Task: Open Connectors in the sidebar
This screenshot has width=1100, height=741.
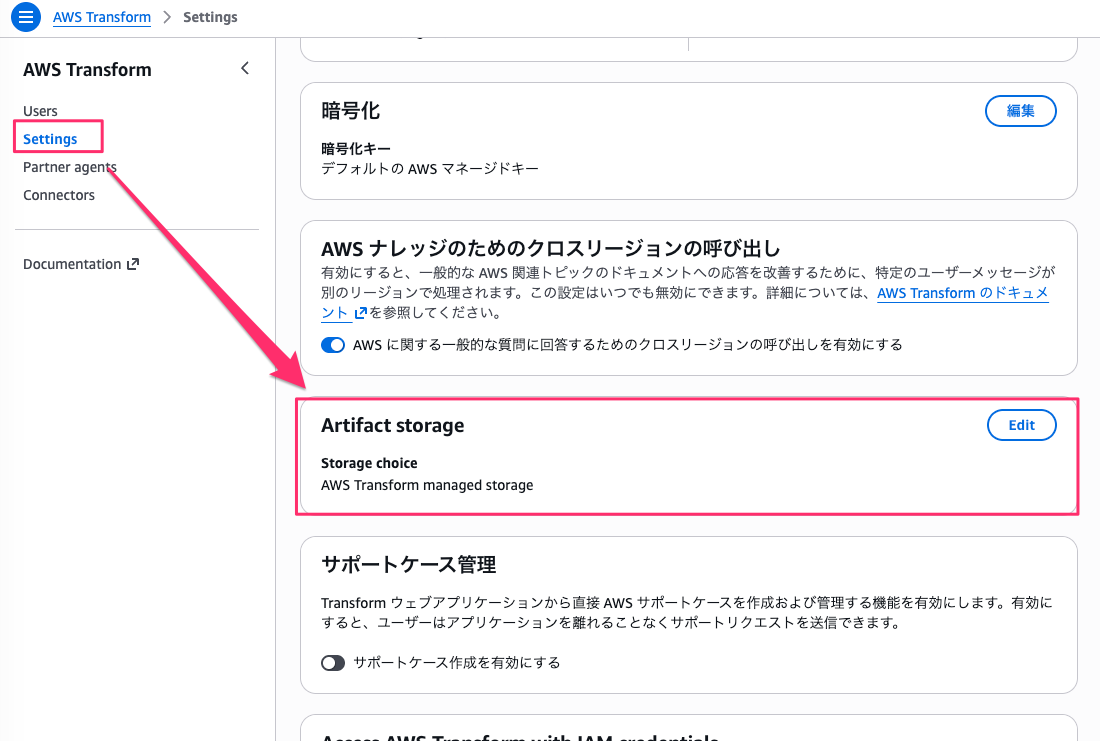Action: pos(59,195)
